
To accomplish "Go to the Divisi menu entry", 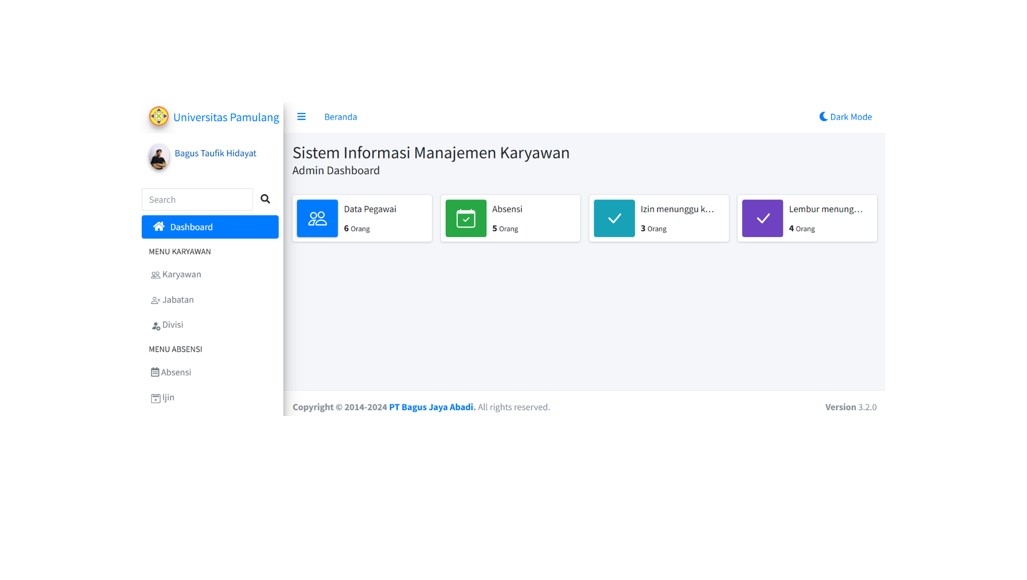I will point(210,325).
